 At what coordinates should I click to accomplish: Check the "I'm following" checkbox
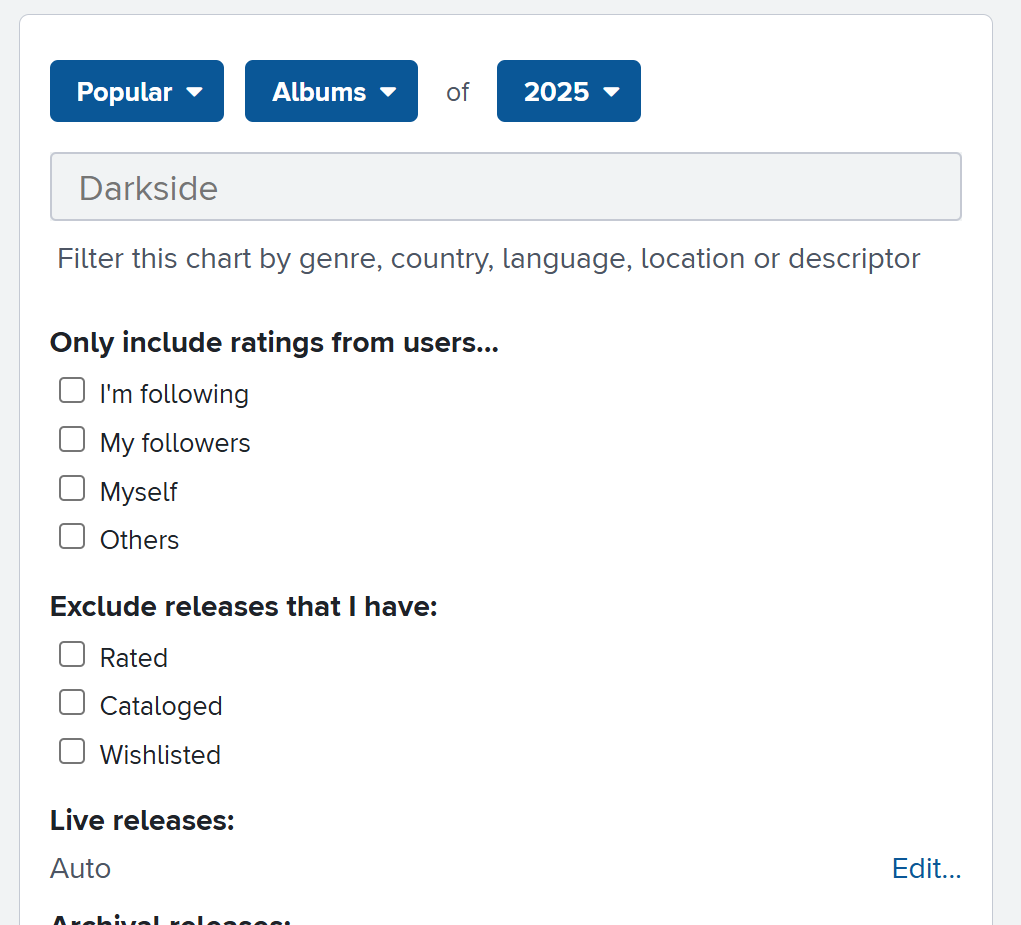coord(72,391)
